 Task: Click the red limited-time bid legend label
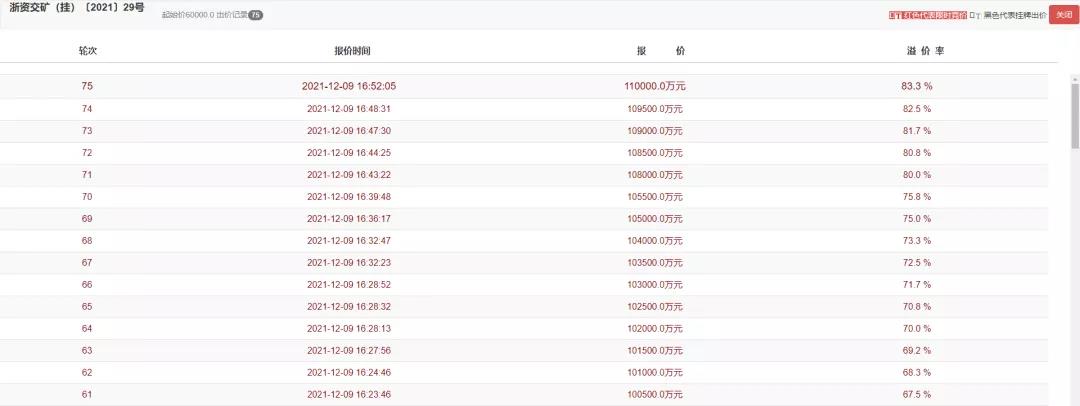click(x=928, y=16)
